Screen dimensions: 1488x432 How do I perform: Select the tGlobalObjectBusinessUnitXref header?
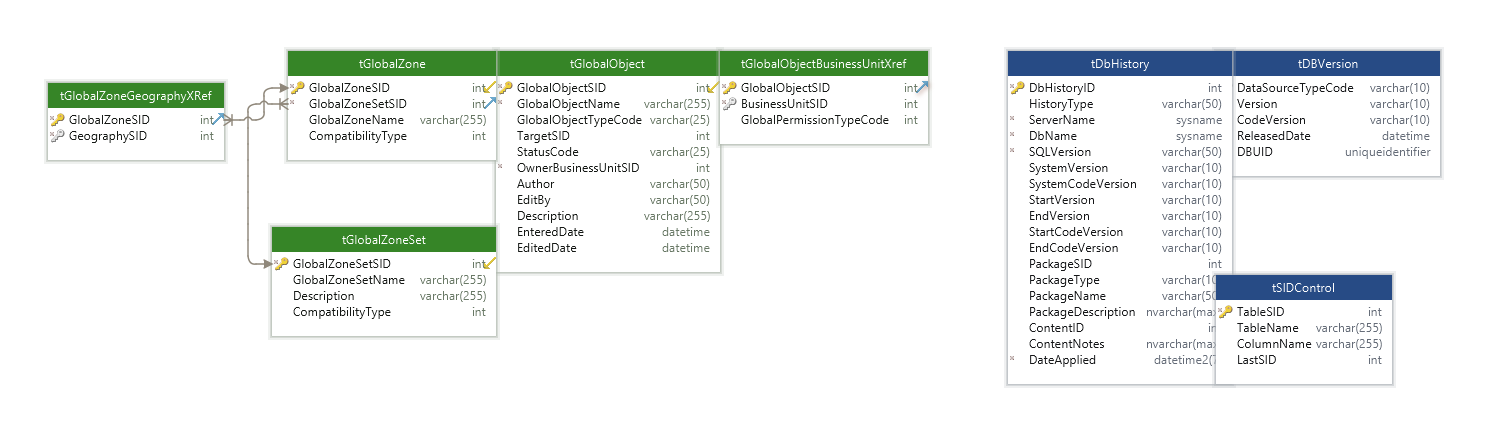(823, 63)
